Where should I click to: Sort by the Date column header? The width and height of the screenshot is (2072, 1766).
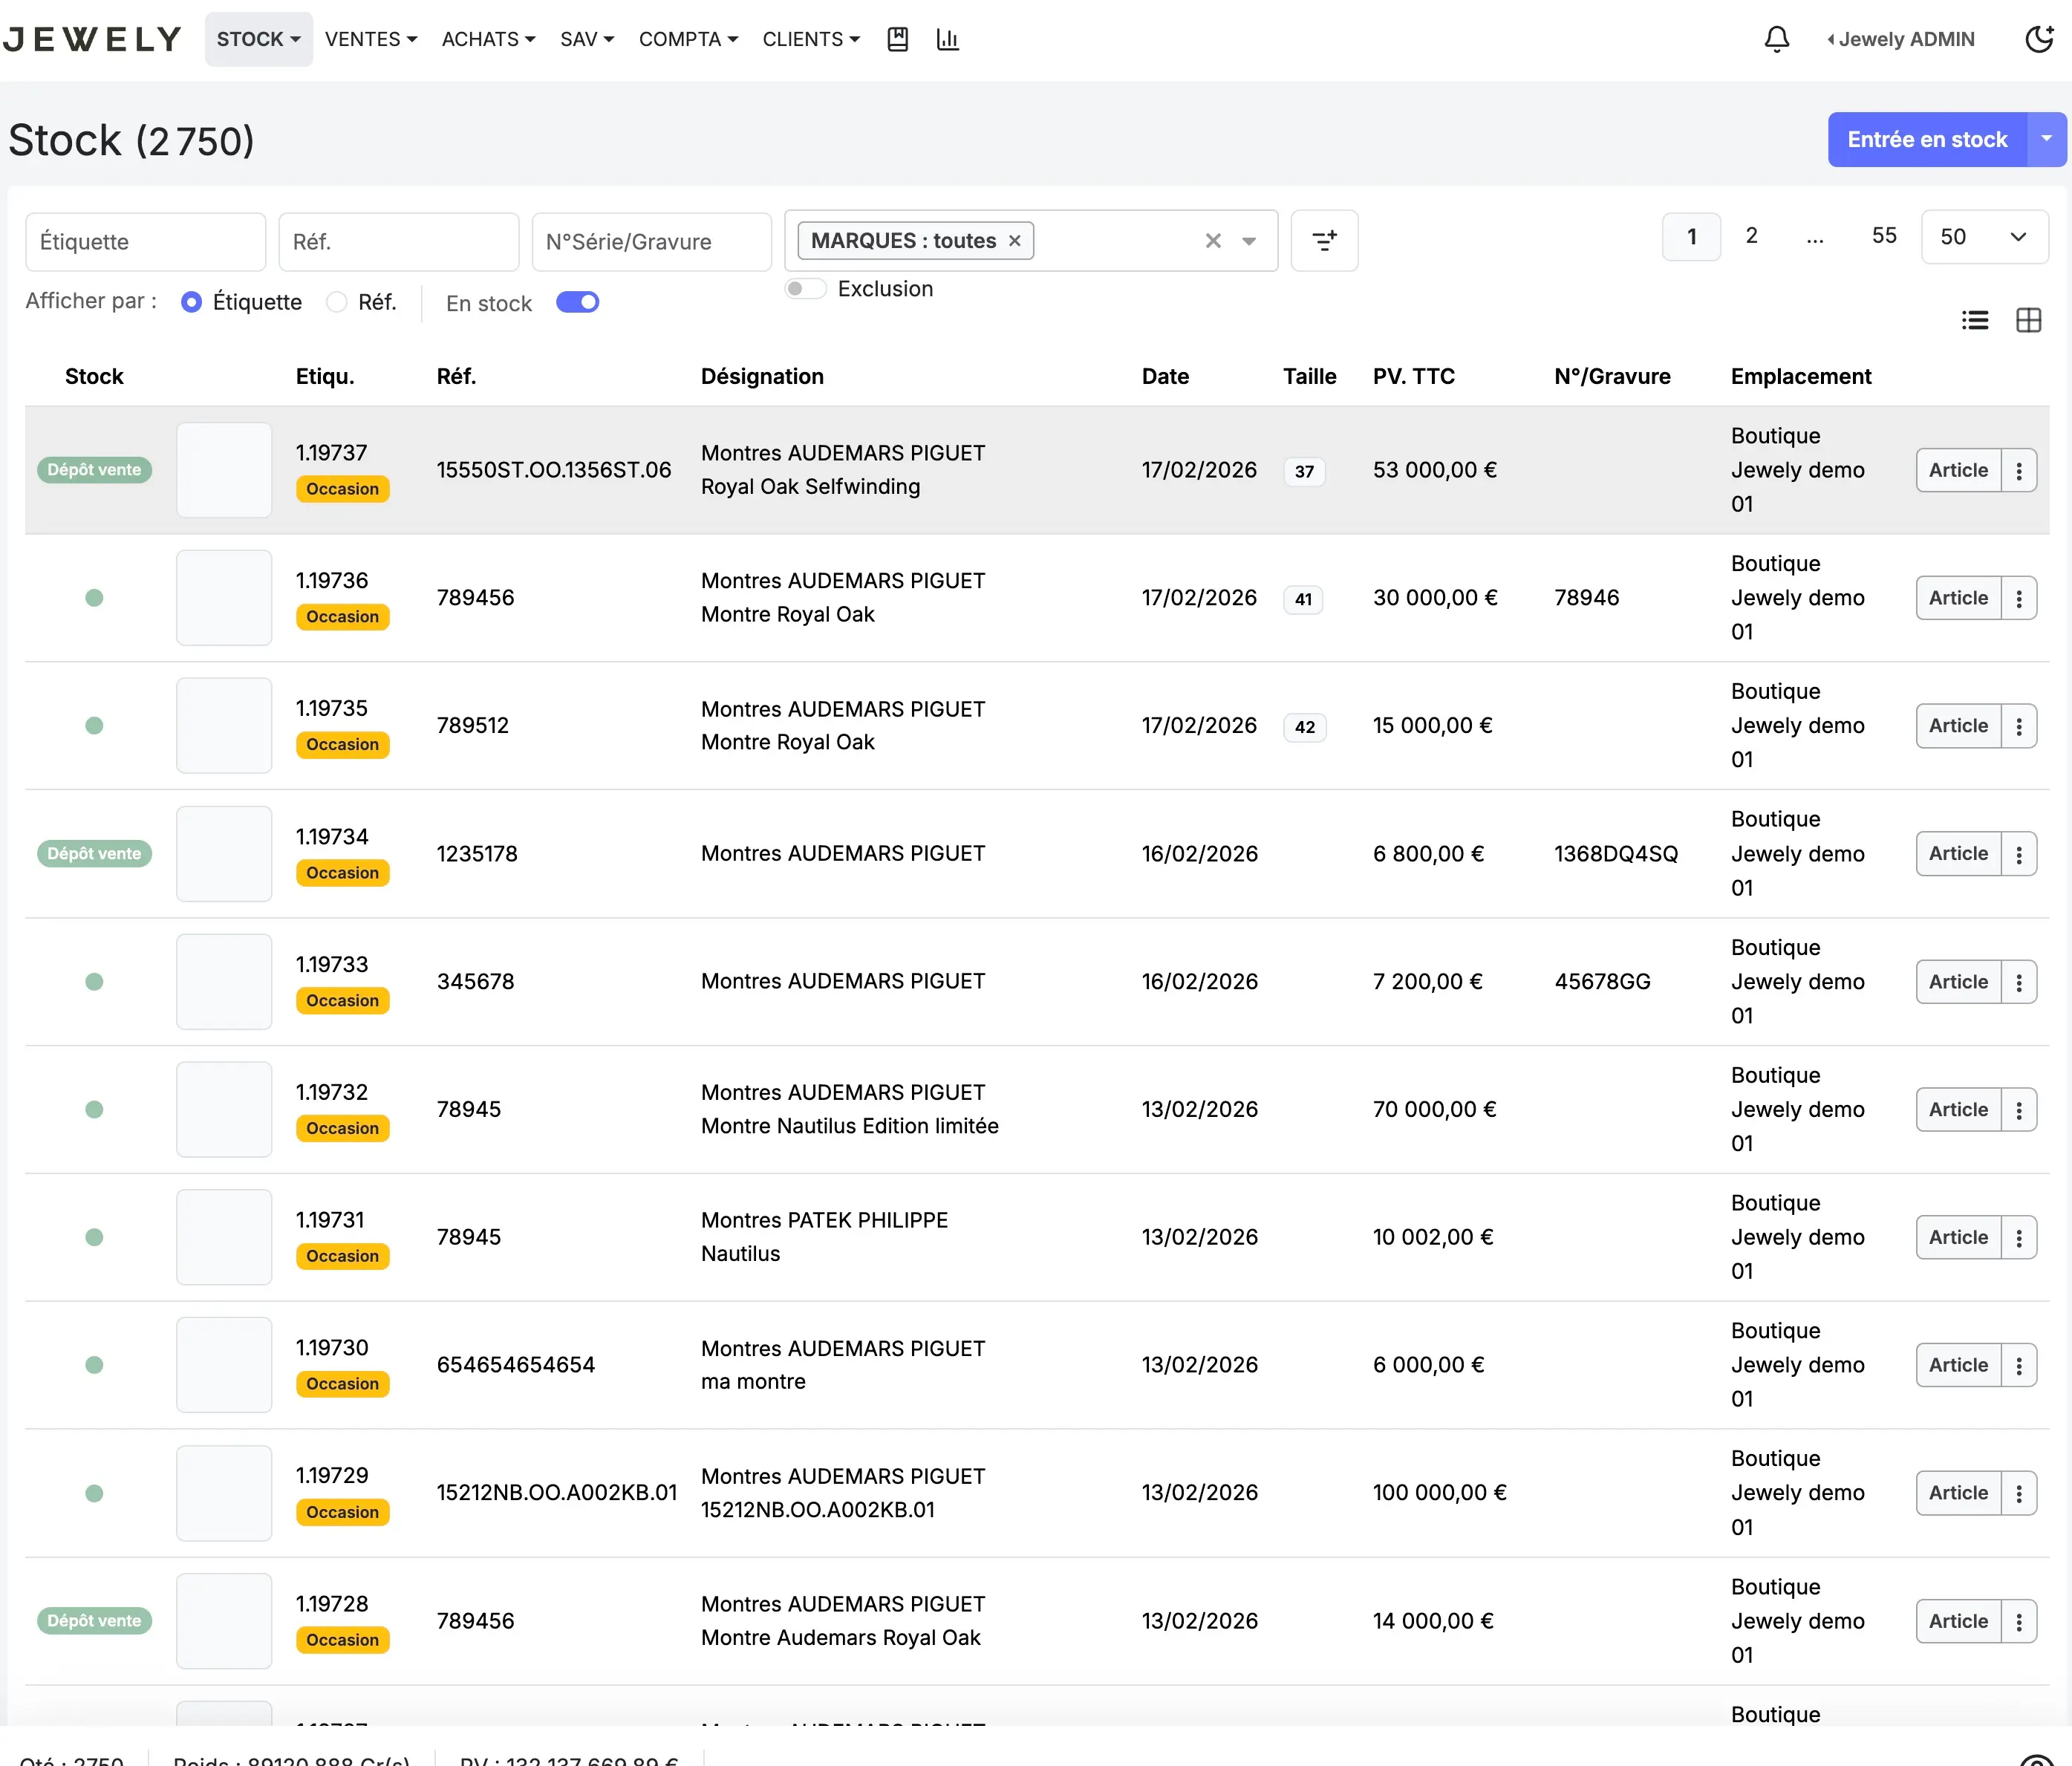pyautogui.click(x=1165, y=377)
